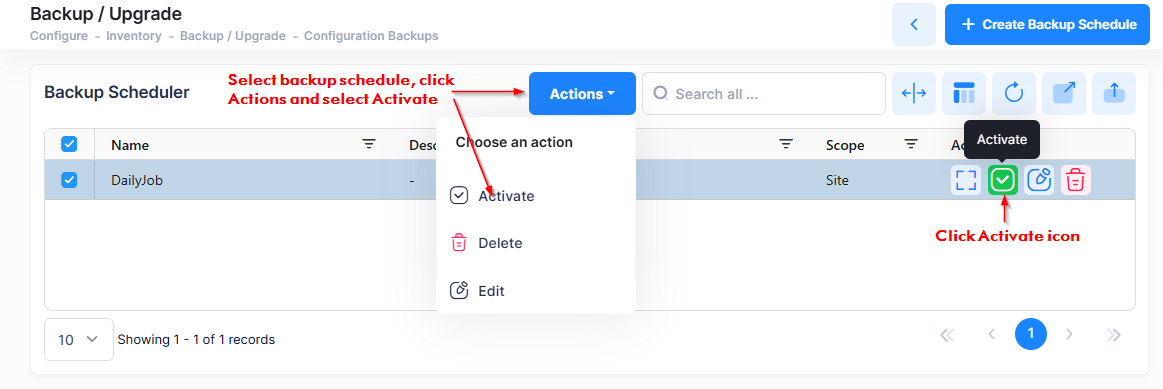Click the open in new window icon

pos(1064,94)
